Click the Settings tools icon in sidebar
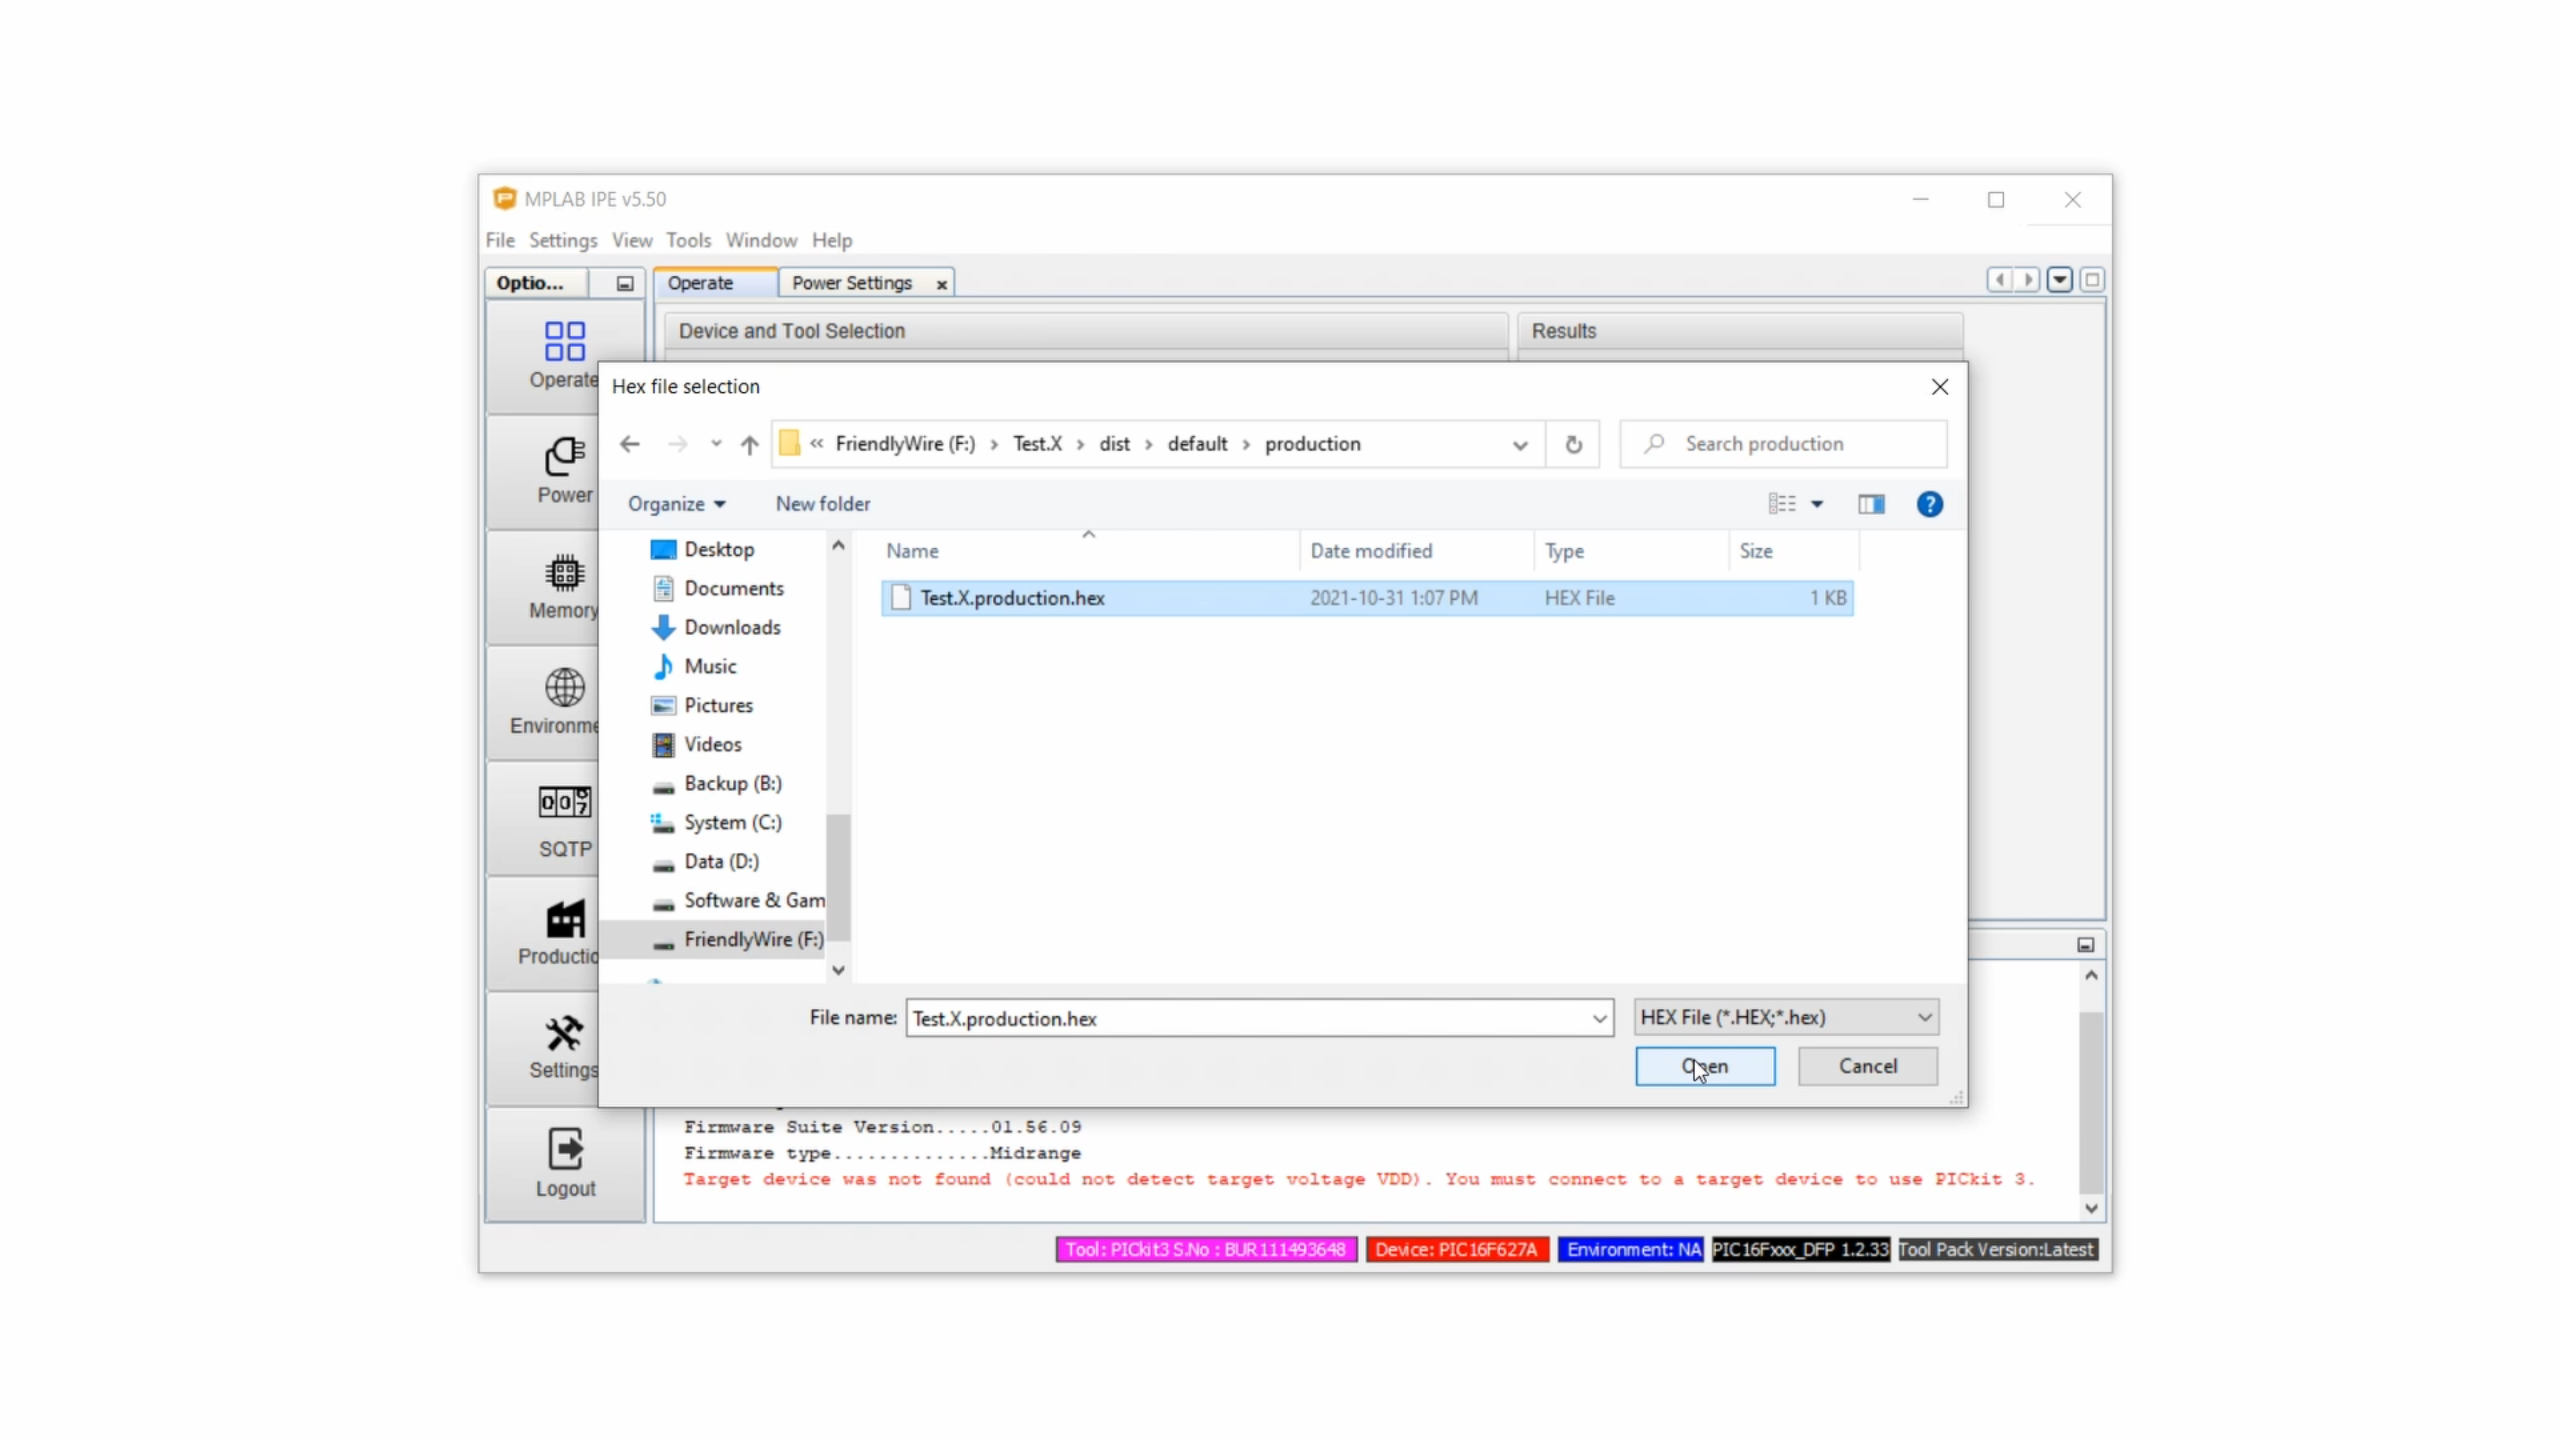2560x1440 pixels. 564,1034
